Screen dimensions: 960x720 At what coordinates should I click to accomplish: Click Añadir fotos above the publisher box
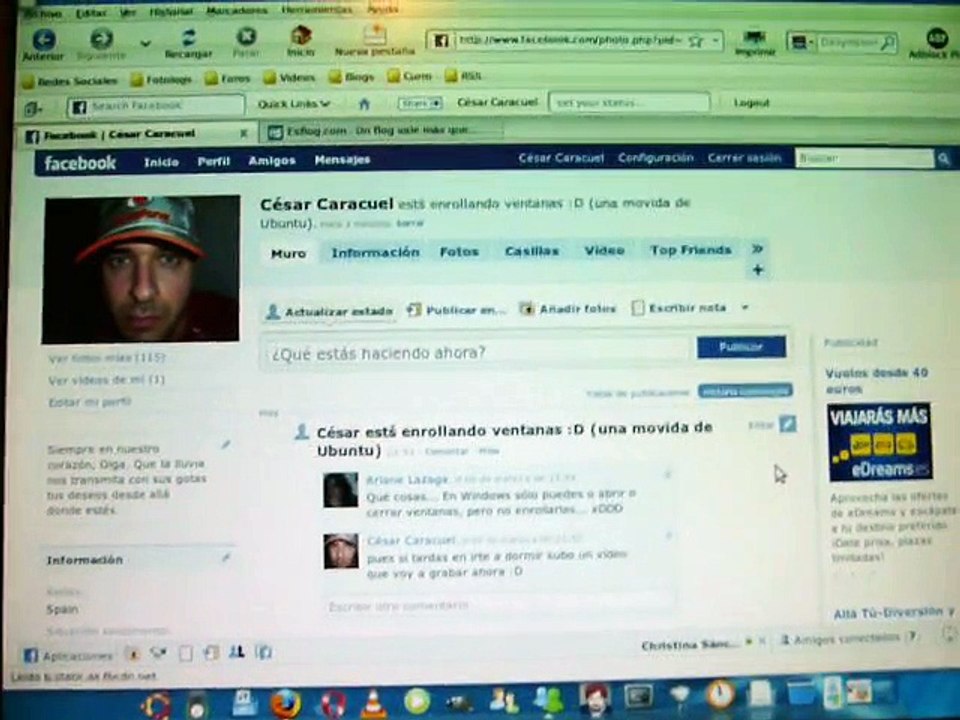pos(568,309)
